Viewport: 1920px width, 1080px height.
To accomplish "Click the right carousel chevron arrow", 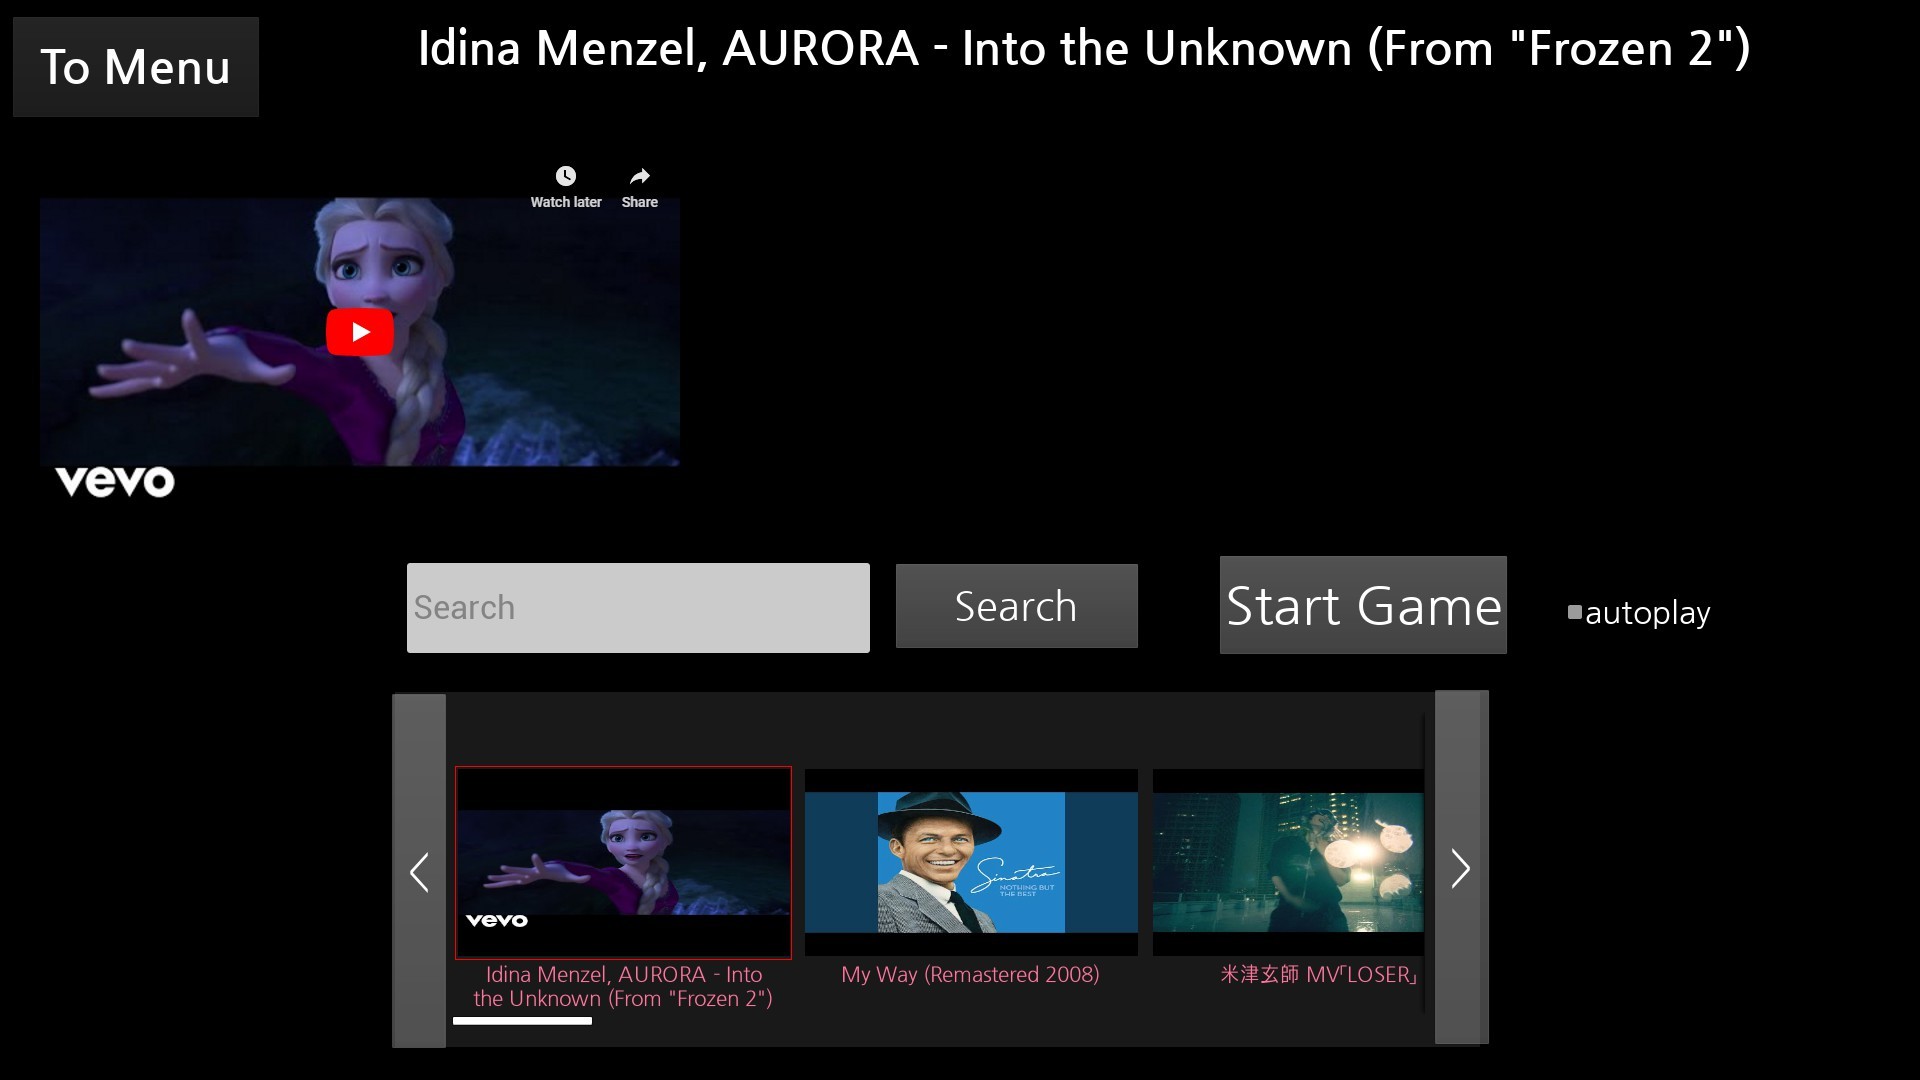I will (x=1460, y=869).
